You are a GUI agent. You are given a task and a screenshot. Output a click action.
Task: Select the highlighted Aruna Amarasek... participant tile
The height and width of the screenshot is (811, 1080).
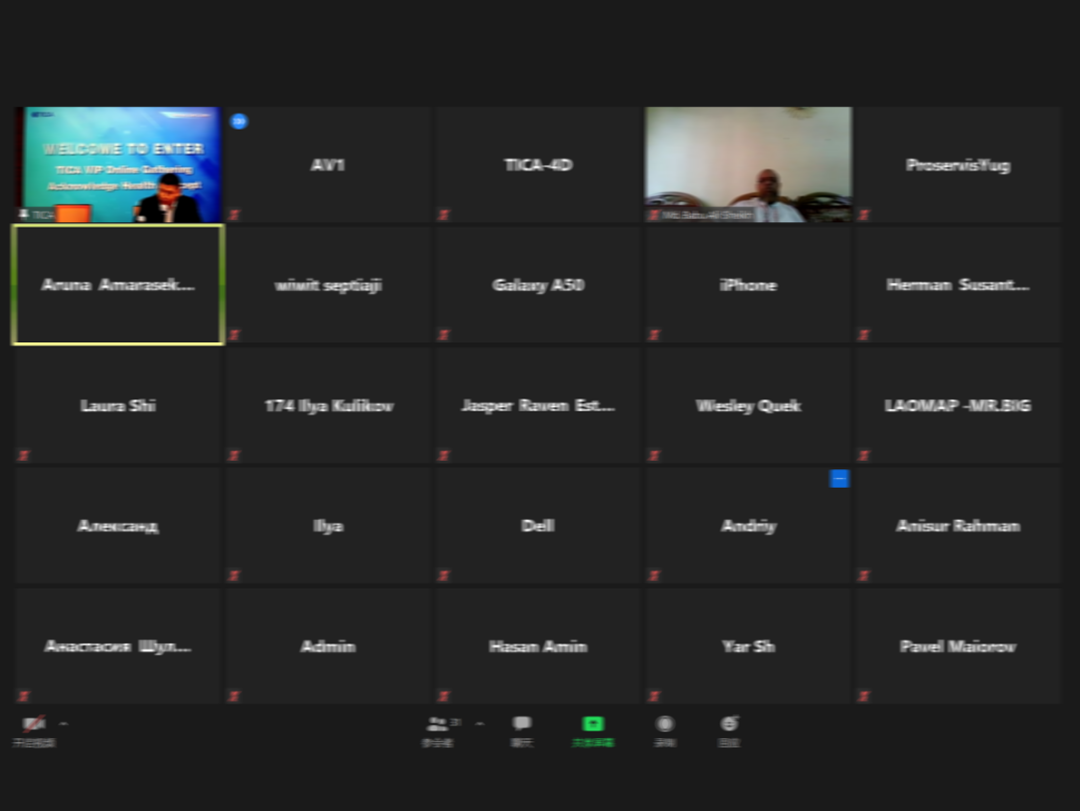coord(118,285)
